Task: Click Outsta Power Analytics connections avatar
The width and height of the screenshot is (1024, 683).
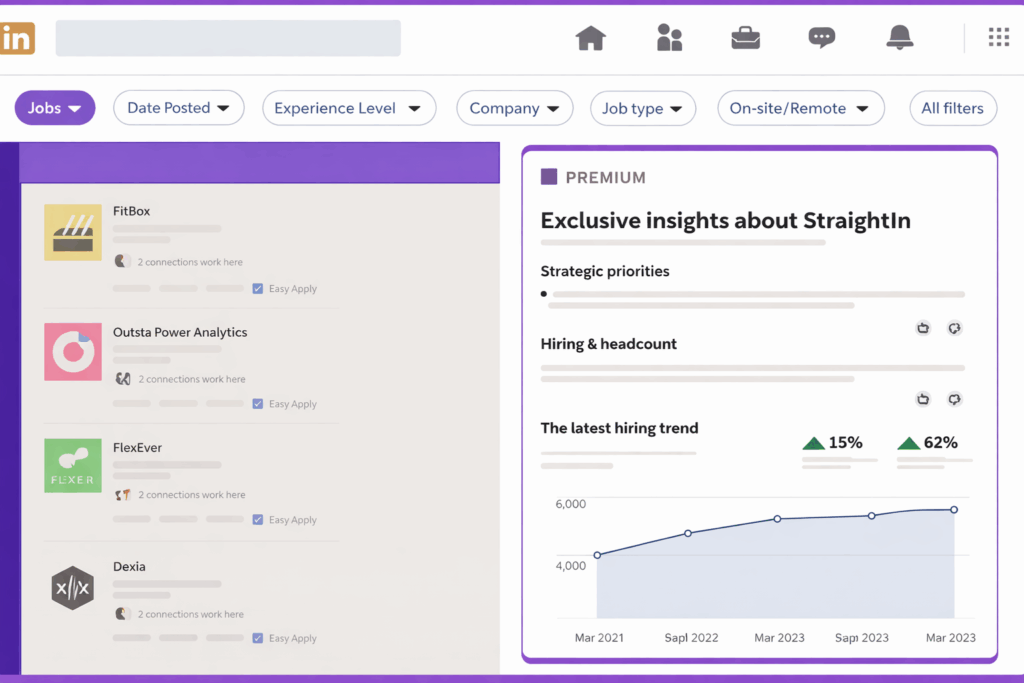Action: coord(123,379)
